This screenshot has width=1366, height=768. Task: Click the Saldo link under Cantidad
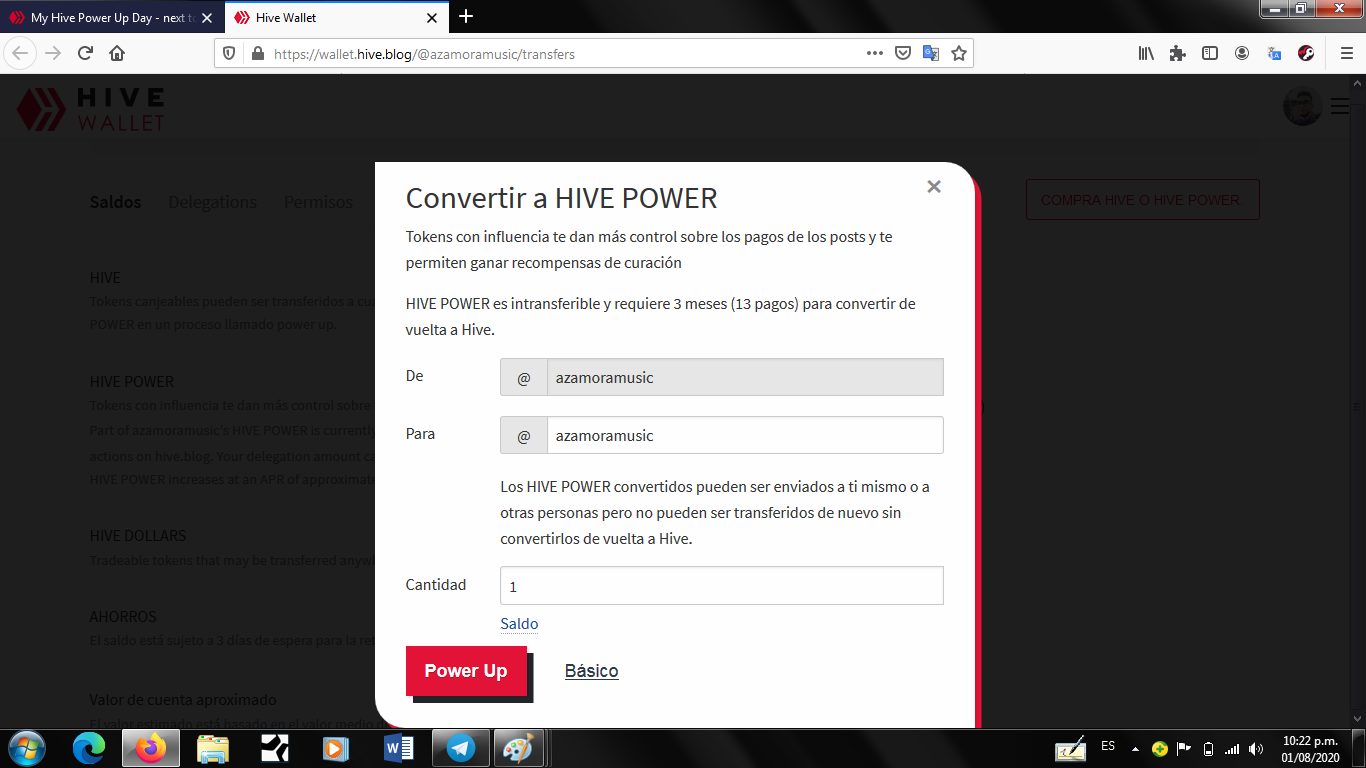[519, 624]
